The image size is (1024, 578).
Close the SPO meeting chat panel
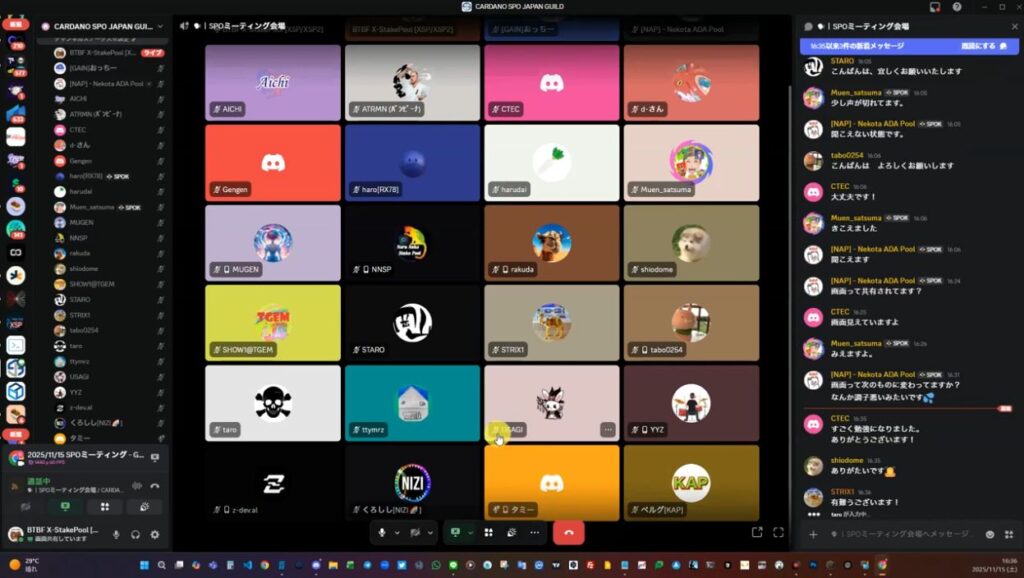1009,26
